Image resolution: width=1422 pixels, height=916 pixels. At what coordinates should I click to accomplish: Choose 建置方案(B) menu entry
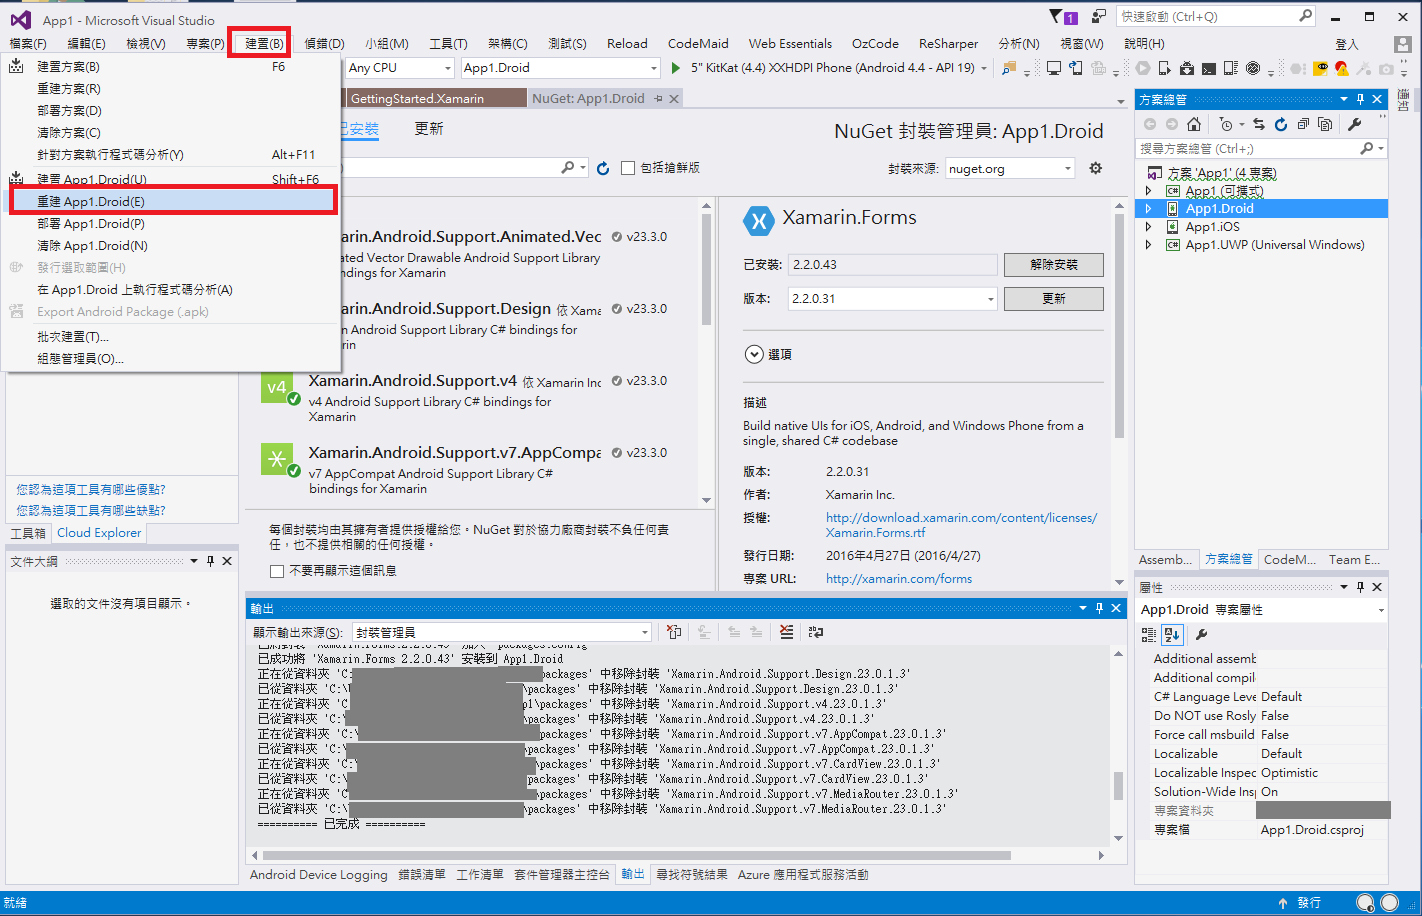coord(172,67)
